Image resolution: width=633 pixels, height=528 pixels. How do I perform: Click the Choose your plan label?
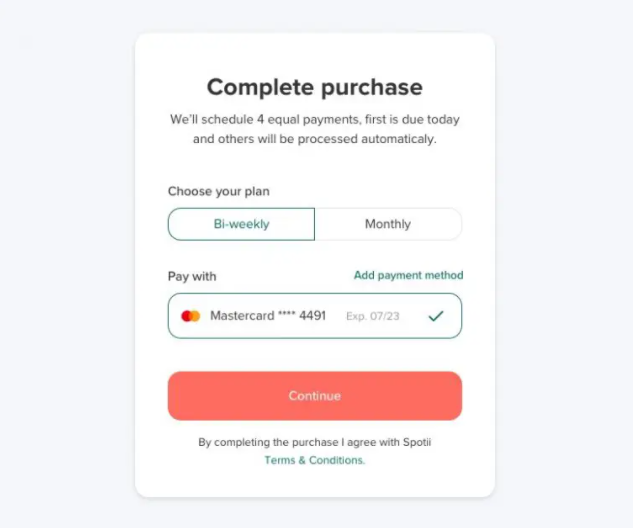tap(219, 191)
